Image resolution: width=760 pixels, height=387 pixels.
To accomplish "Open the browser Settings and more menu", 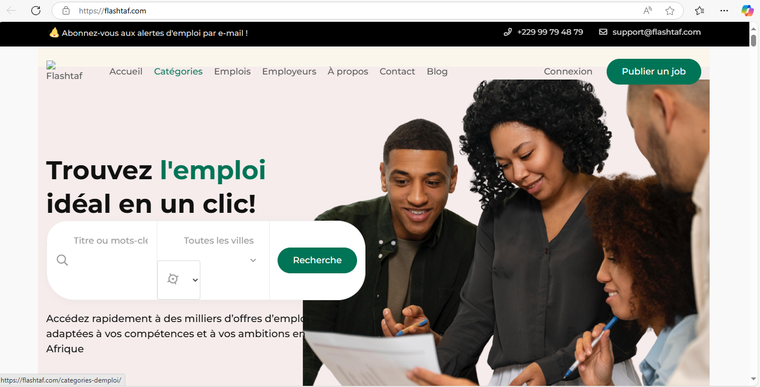I will point(724,11).
